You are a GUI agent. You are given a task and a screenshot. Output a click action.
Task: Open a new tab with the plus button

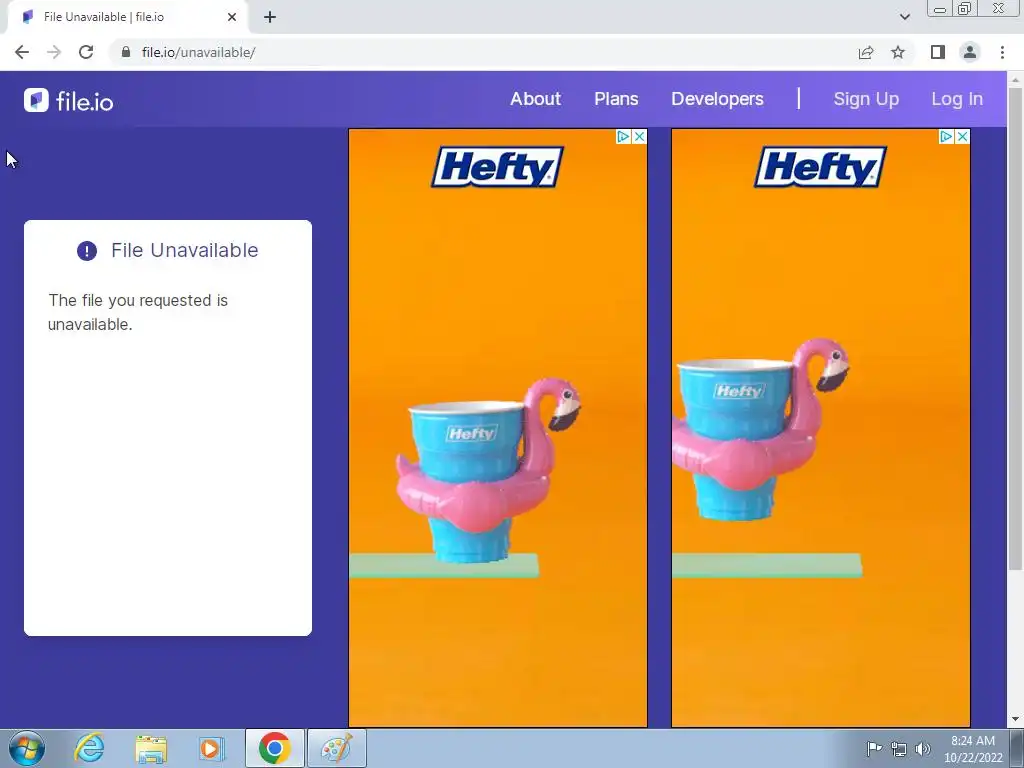pos(270,17)
